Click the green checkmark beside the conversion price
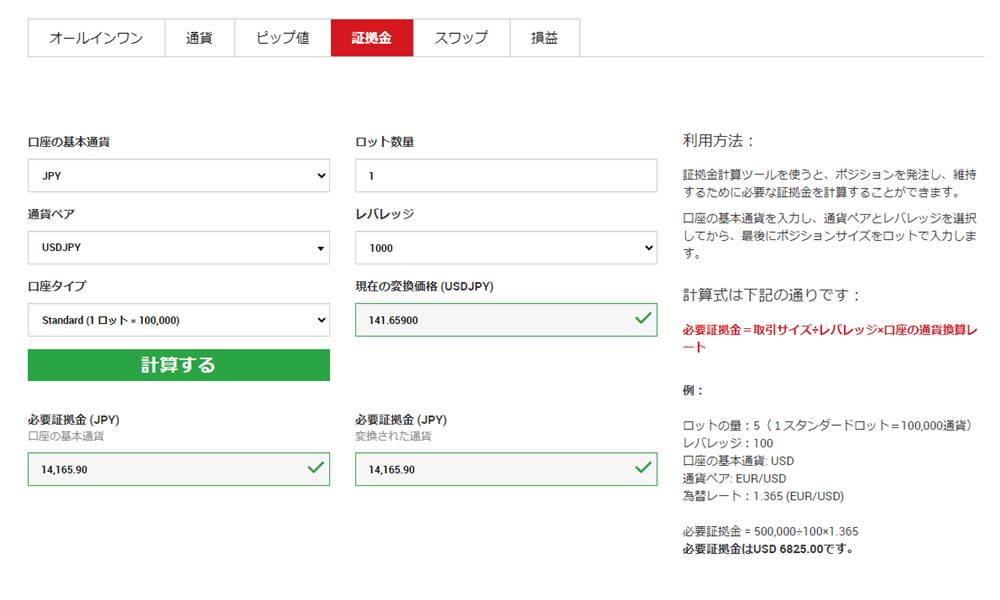This screenshot has width=1000, height=600. click(x=644, y=318)
